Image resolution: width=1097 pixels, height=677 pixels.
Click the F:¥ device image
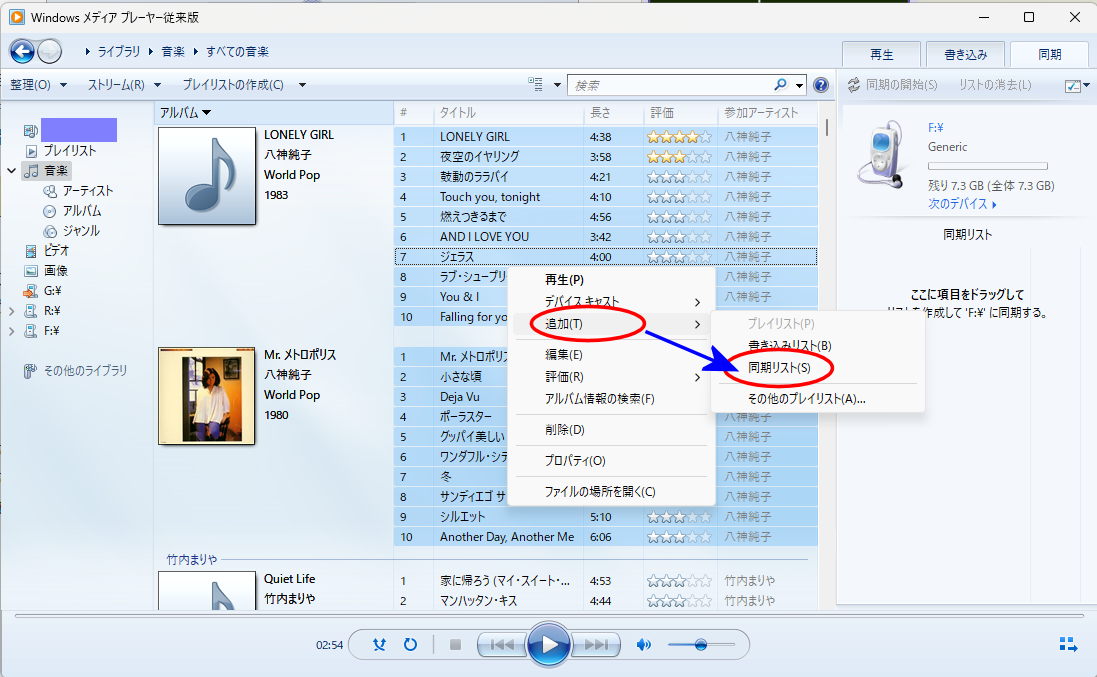tap(883, 155)
